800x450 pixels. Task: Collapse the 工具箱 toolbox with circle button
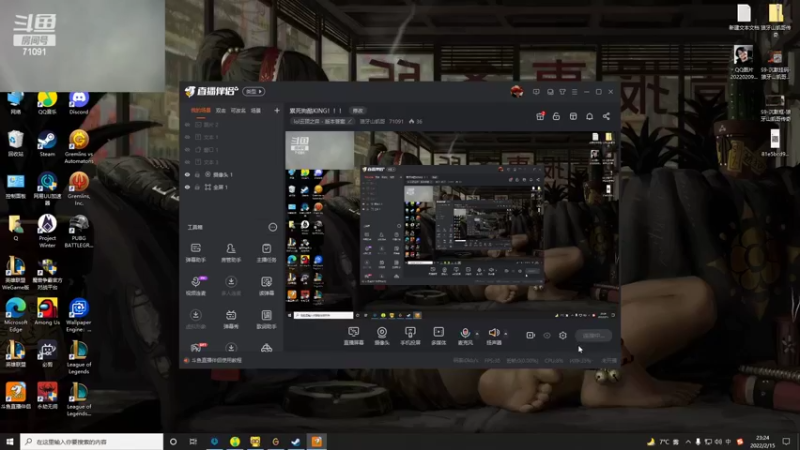pos(273,227)
